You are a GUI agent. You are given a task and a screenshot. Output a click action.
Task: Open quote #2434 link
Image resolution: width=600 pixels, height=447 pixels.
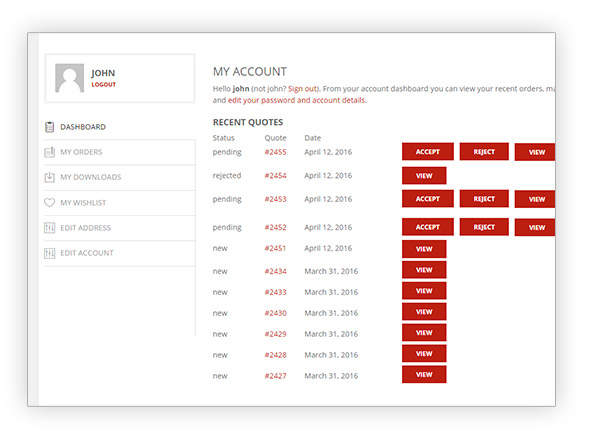pos(276,271)
